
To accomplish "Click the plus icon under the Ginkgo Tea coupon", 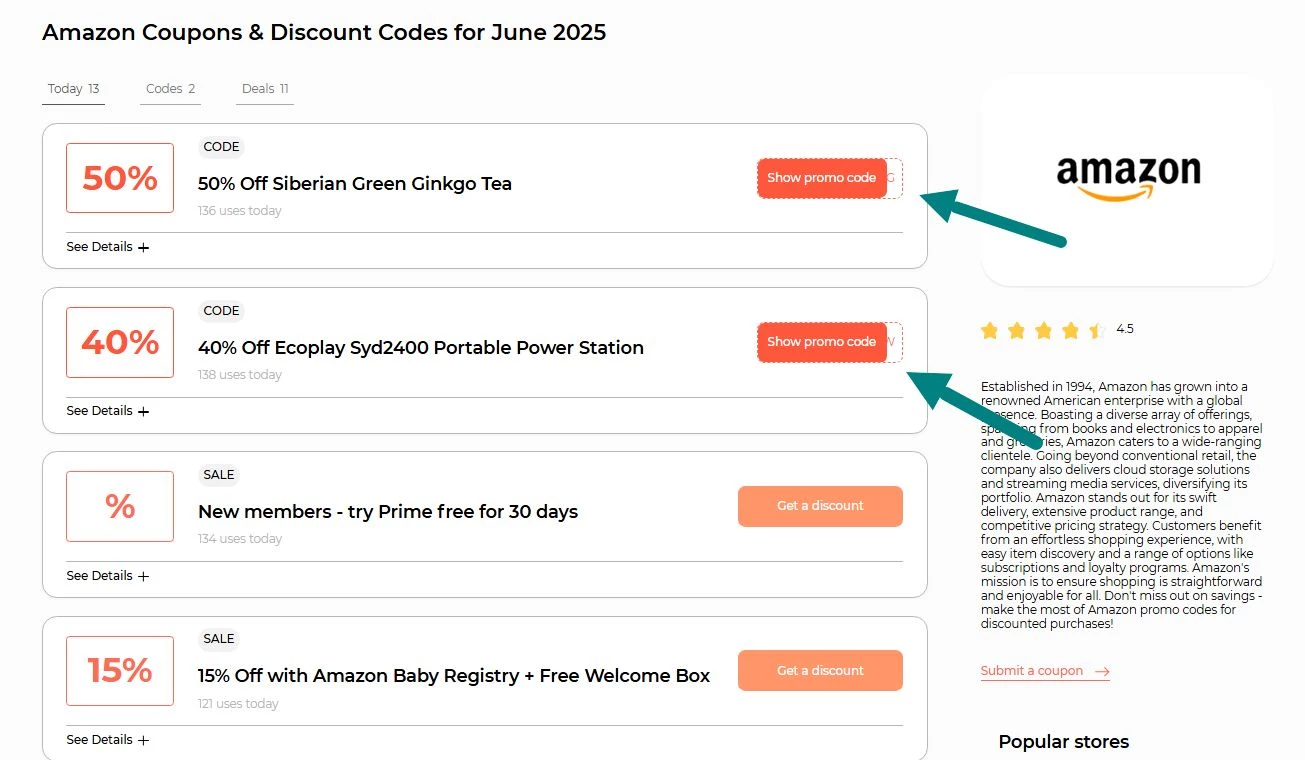I will [143, 247].
